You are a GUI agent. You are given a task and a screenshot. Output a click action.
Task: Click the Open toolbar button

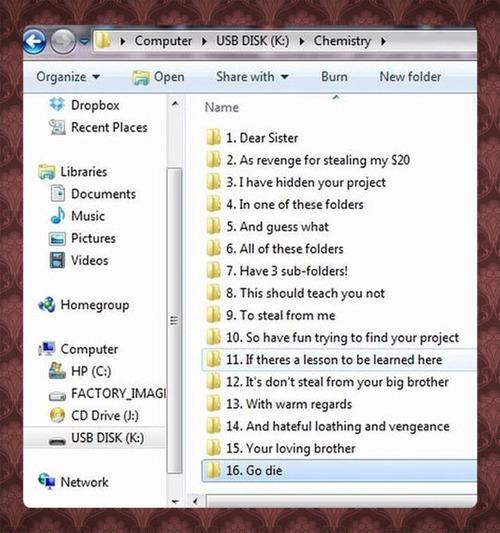click(158, 77)
